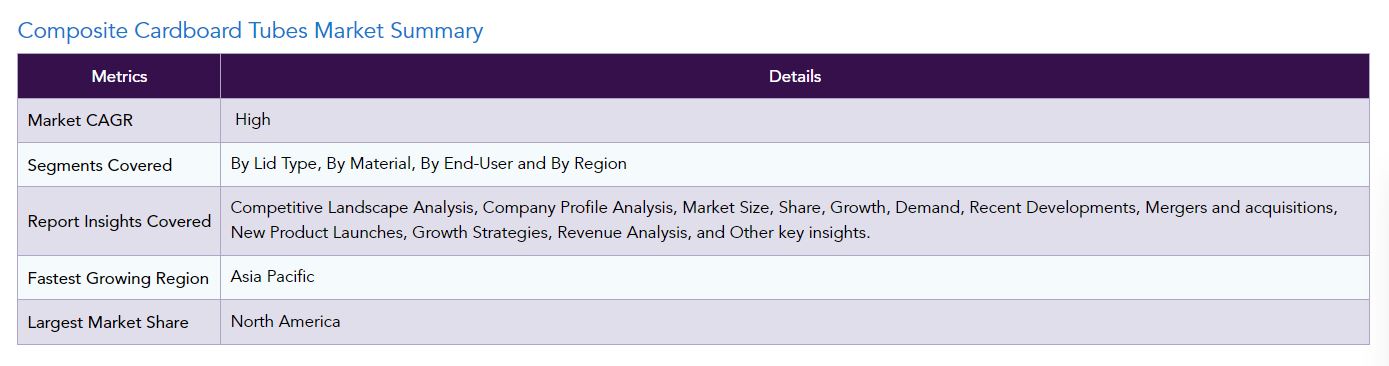Select the Segments Covered row label
The height and width of the screenshot is (366, 1389).
click(x=100, y=165)
